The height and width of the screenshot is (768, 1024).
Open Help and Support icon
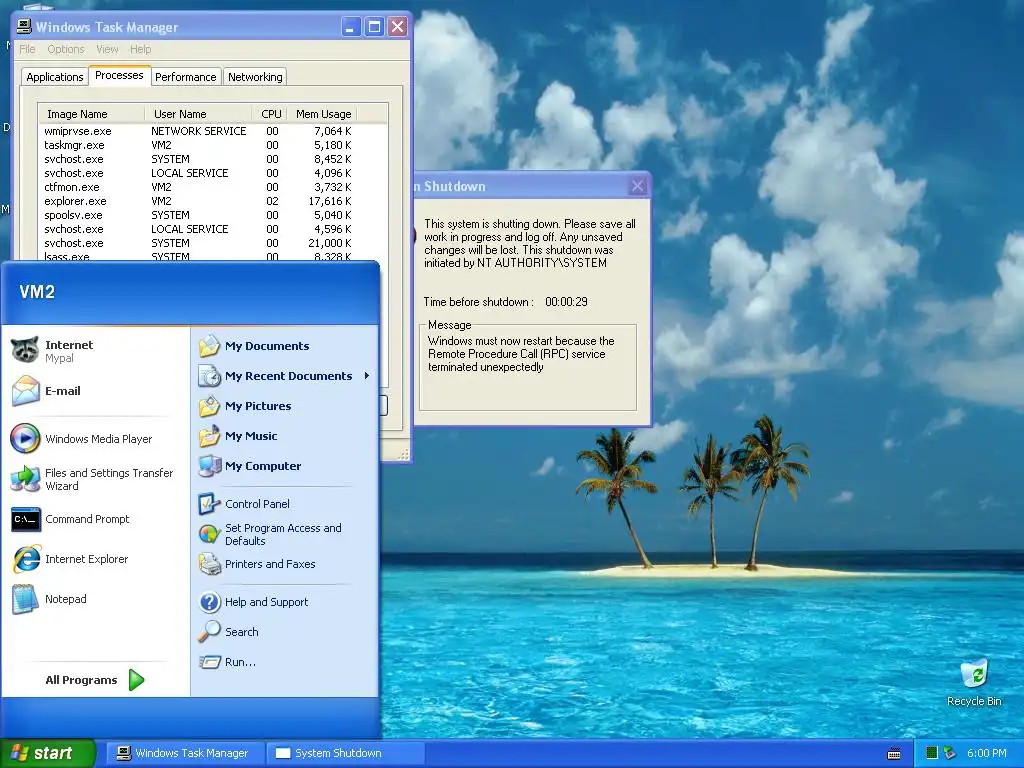210,602
